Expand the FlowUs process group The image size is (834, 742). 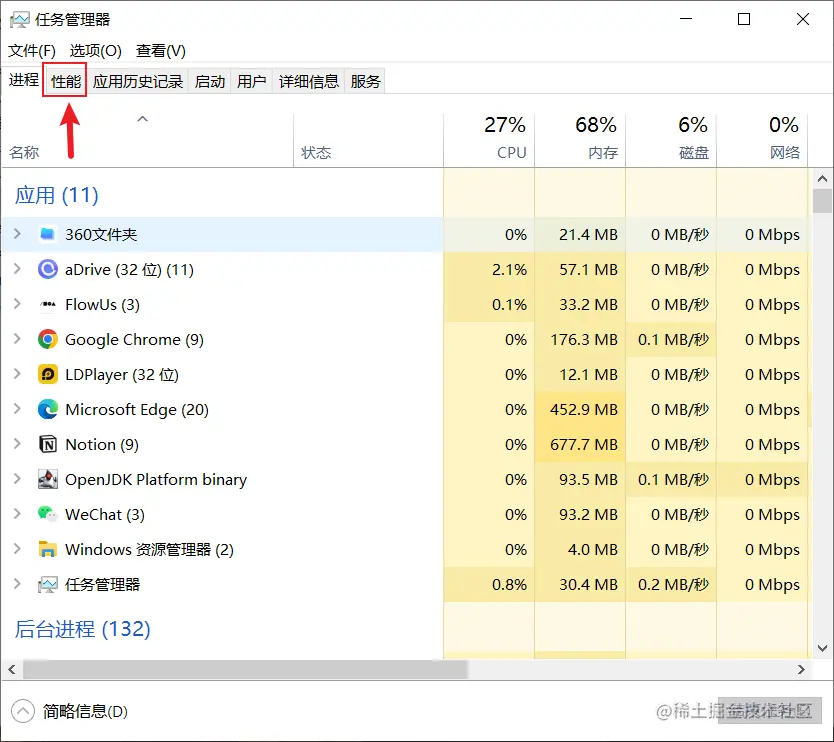coord(17,304)
